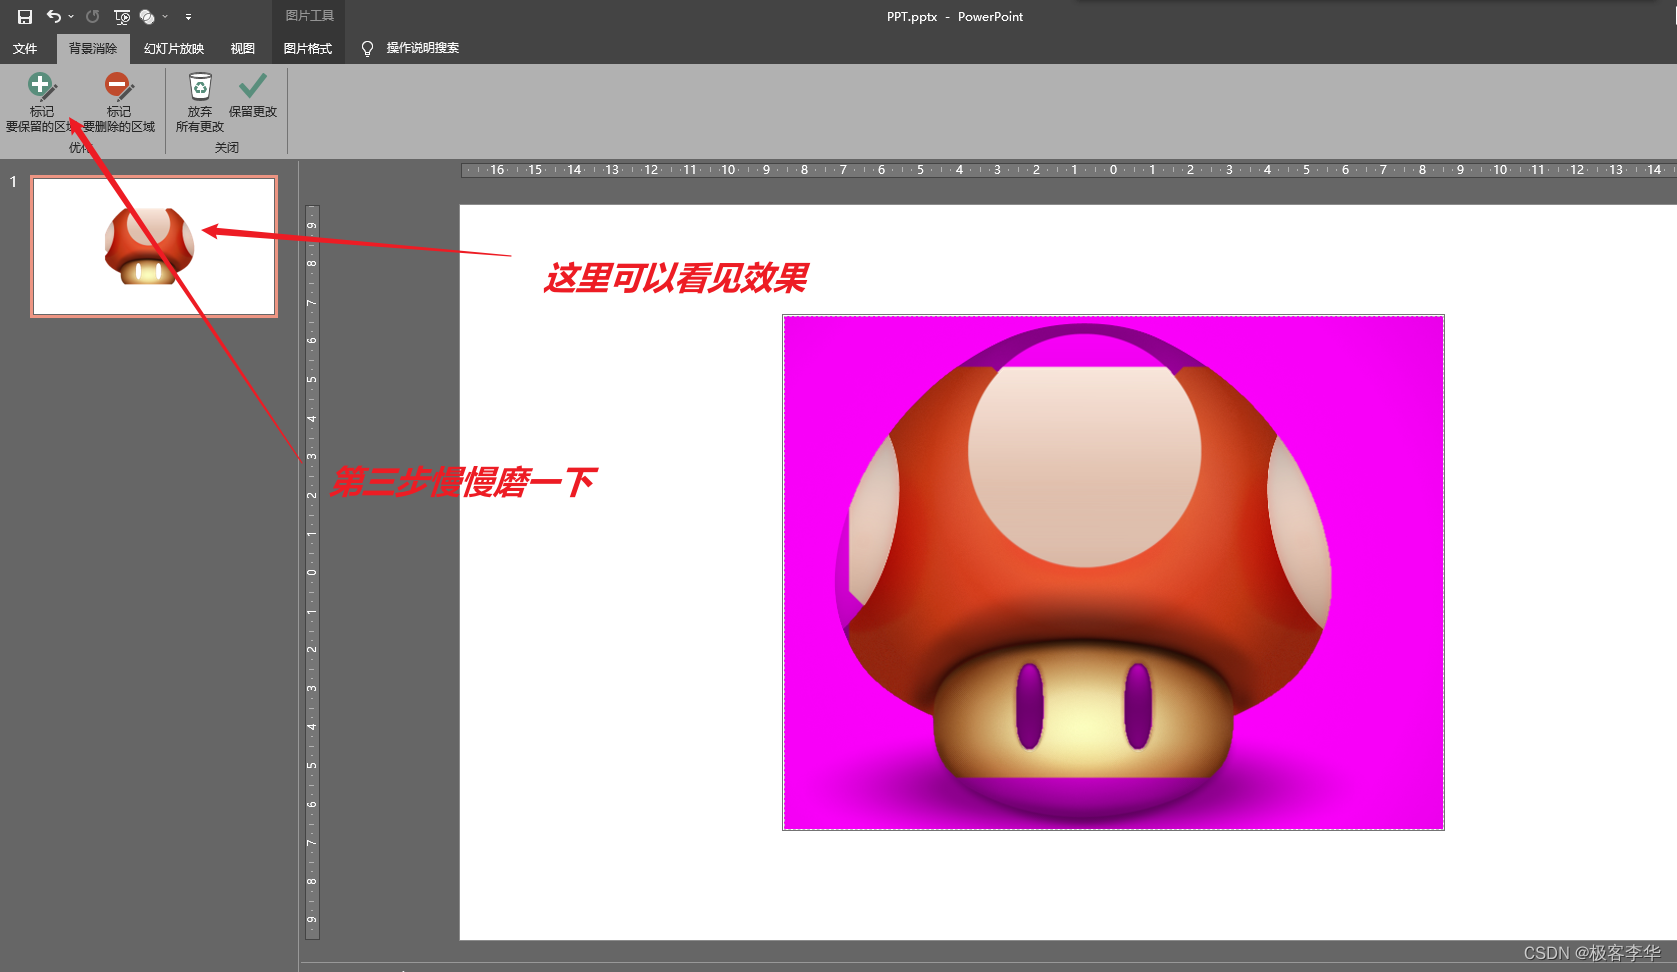The width and height of the screenshot is (1677, 972).
Task: Select slide 1 thumbnail in the slide panel
Action: click(x=154, y=246)
